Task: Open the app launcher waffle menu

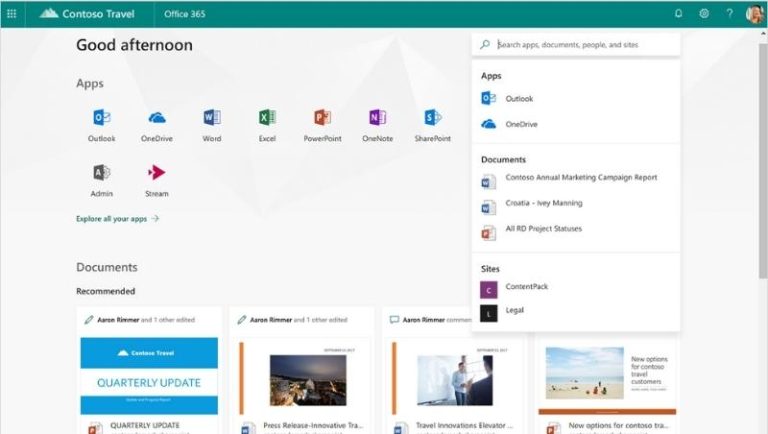Action: [x=12, y=14]
